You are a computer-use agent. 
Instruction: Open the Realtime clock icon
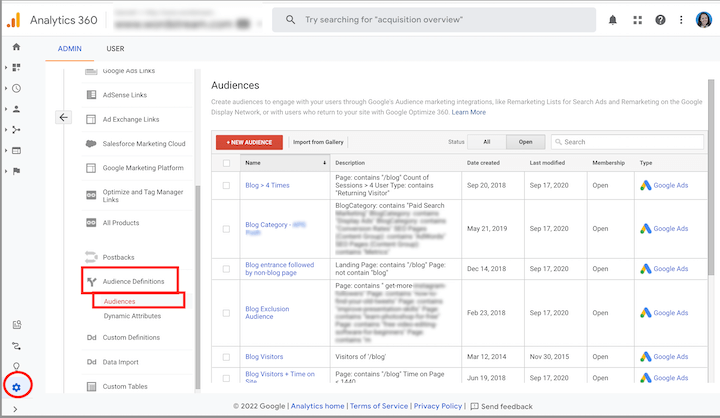(x=17, y=88)
